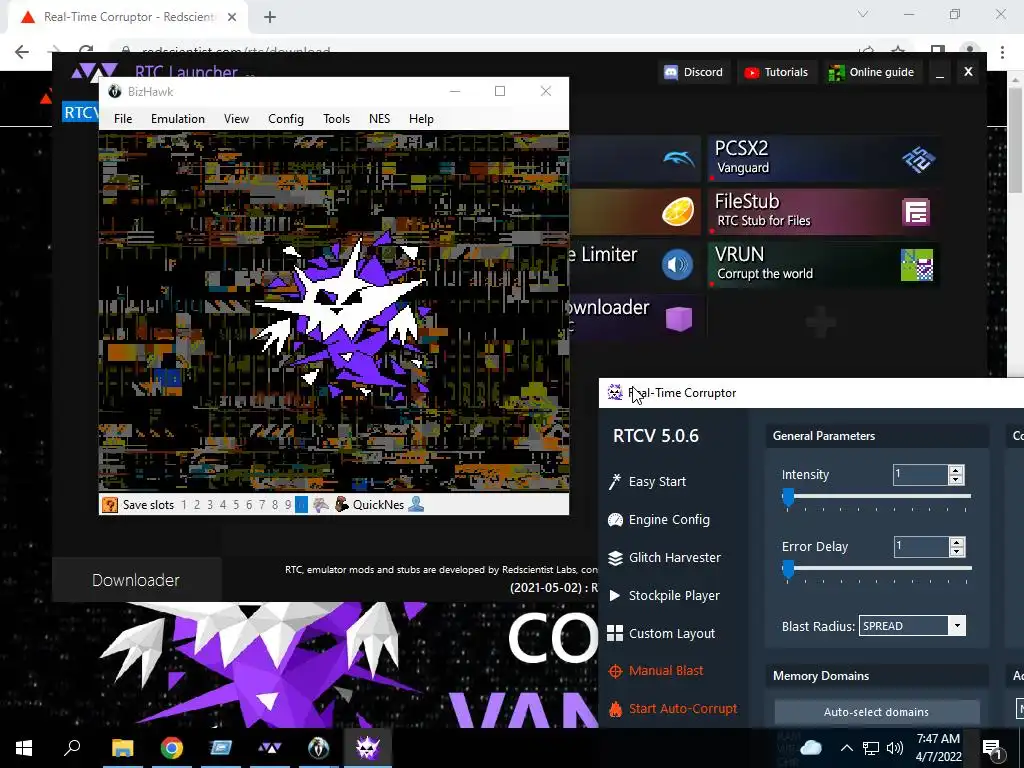Click the VRUN pixel-art icon
The height and width of the screenshot is (768, 1024).
(x=917, y=265)
